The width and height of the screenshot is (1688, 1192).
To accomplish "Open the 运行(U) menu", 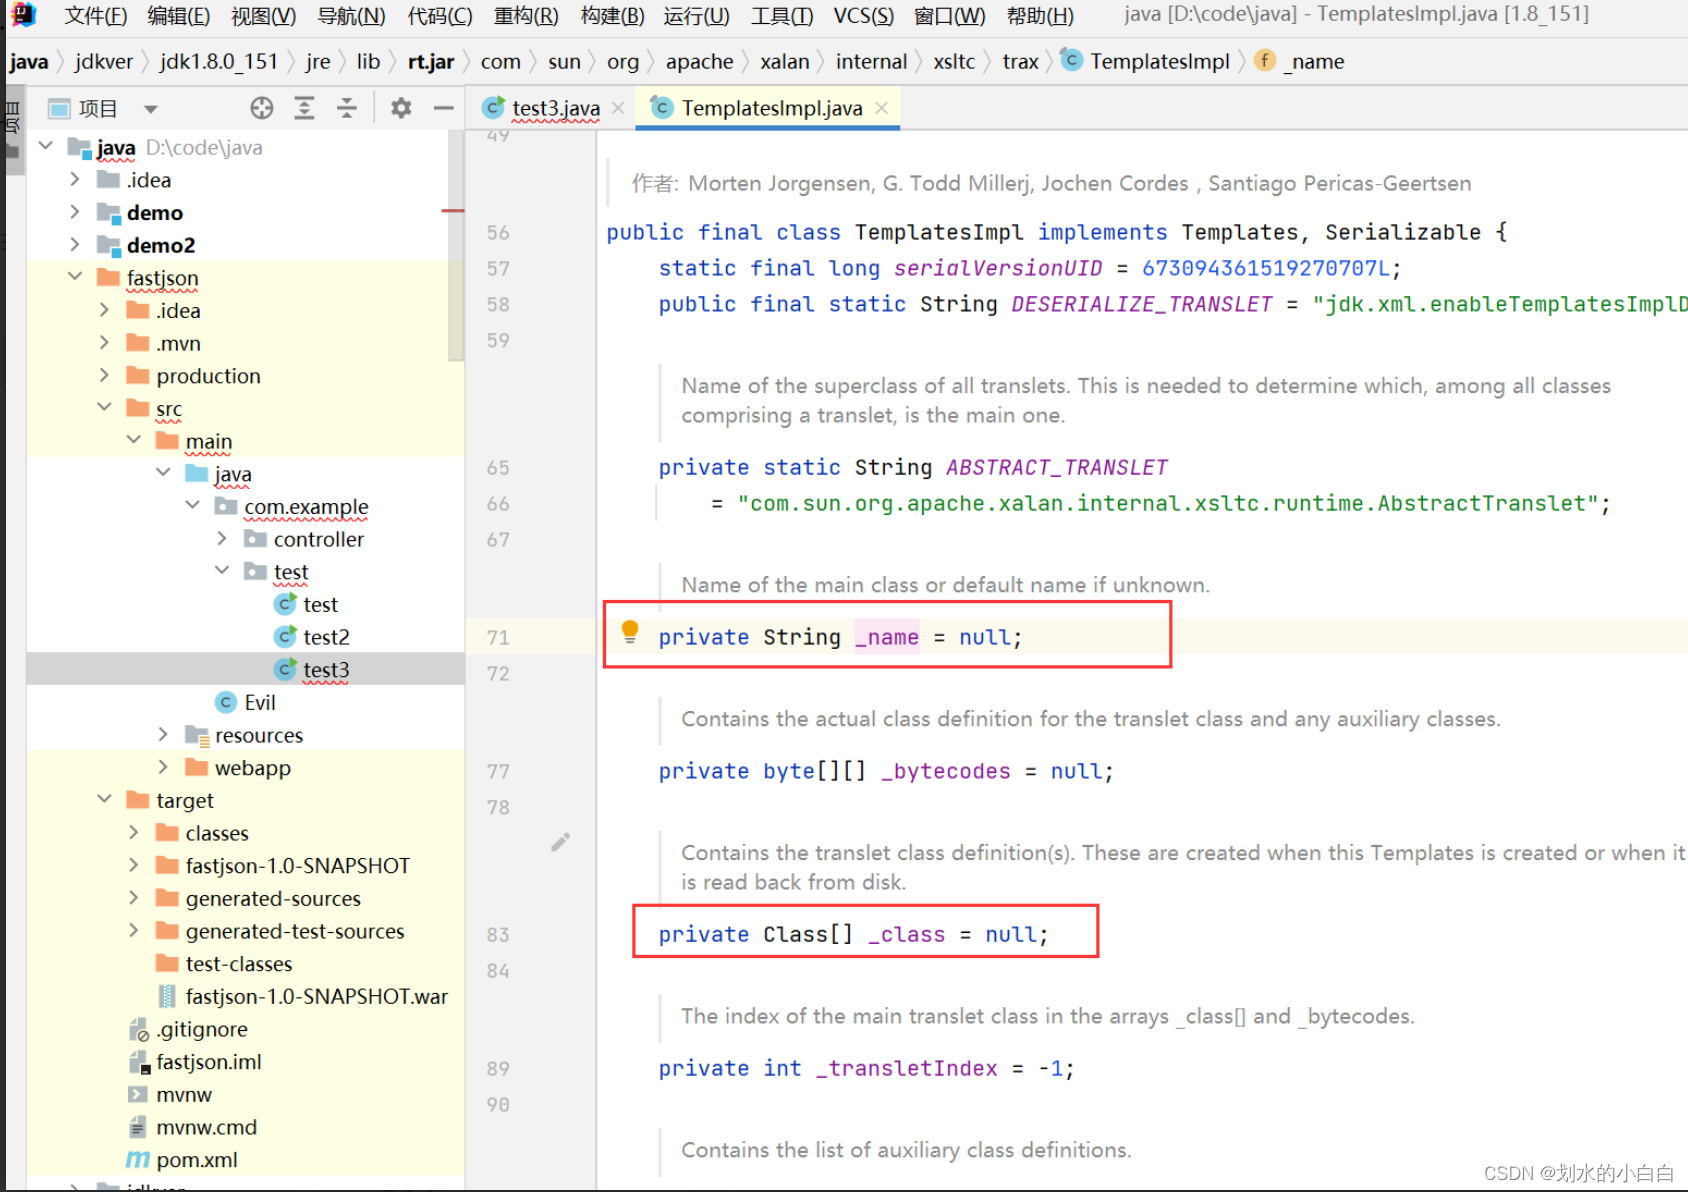I will (x=696, y=16).
